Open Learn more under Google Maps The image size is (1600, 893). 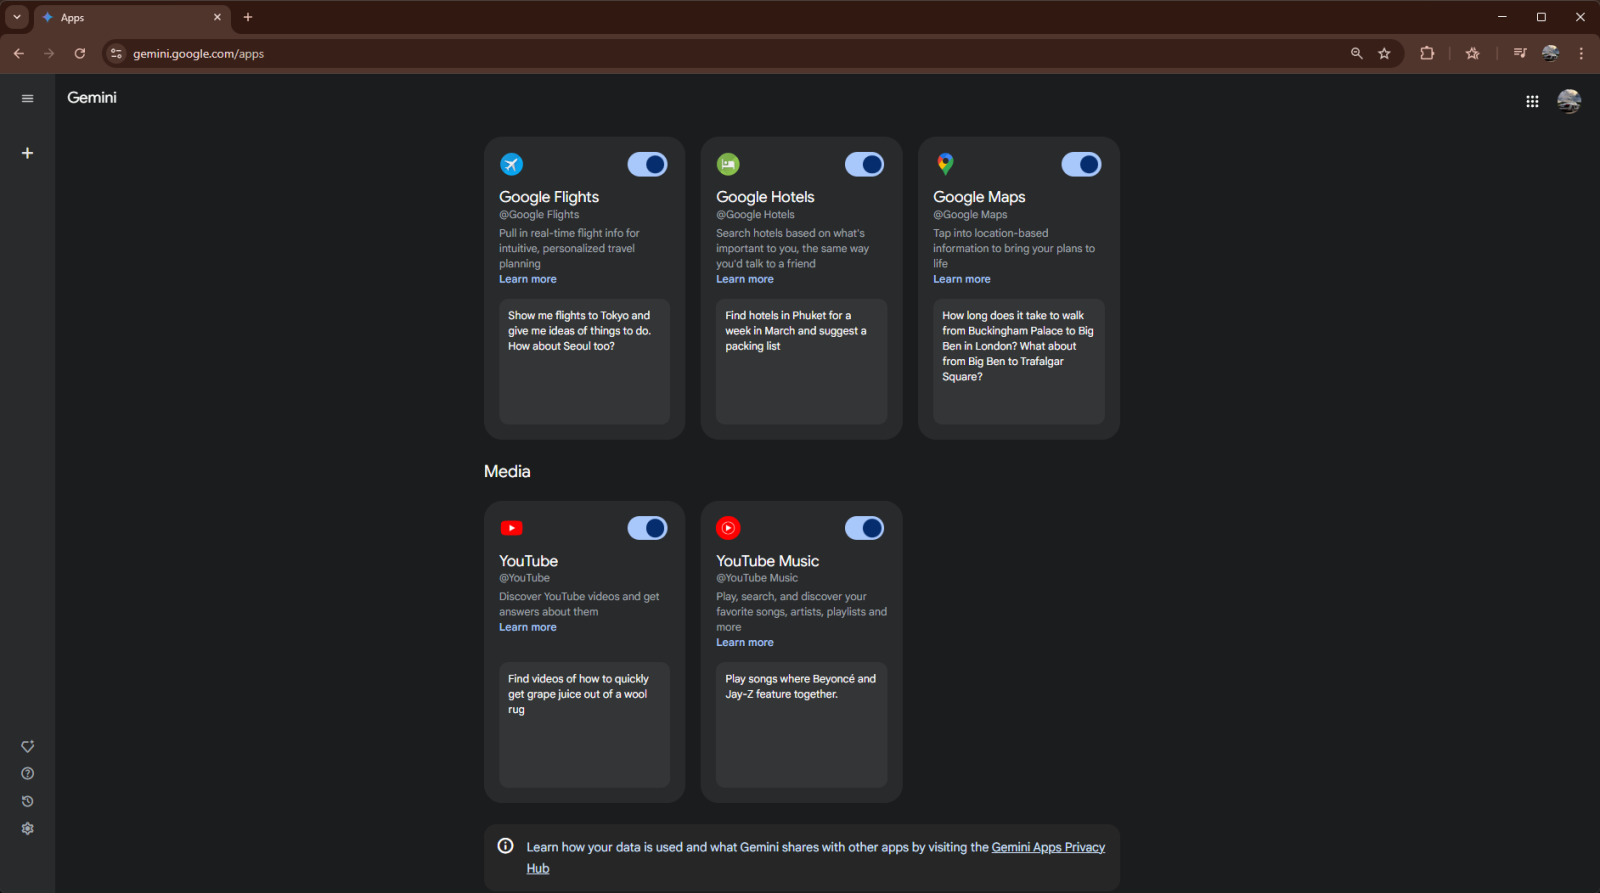(x=962, y=279)
